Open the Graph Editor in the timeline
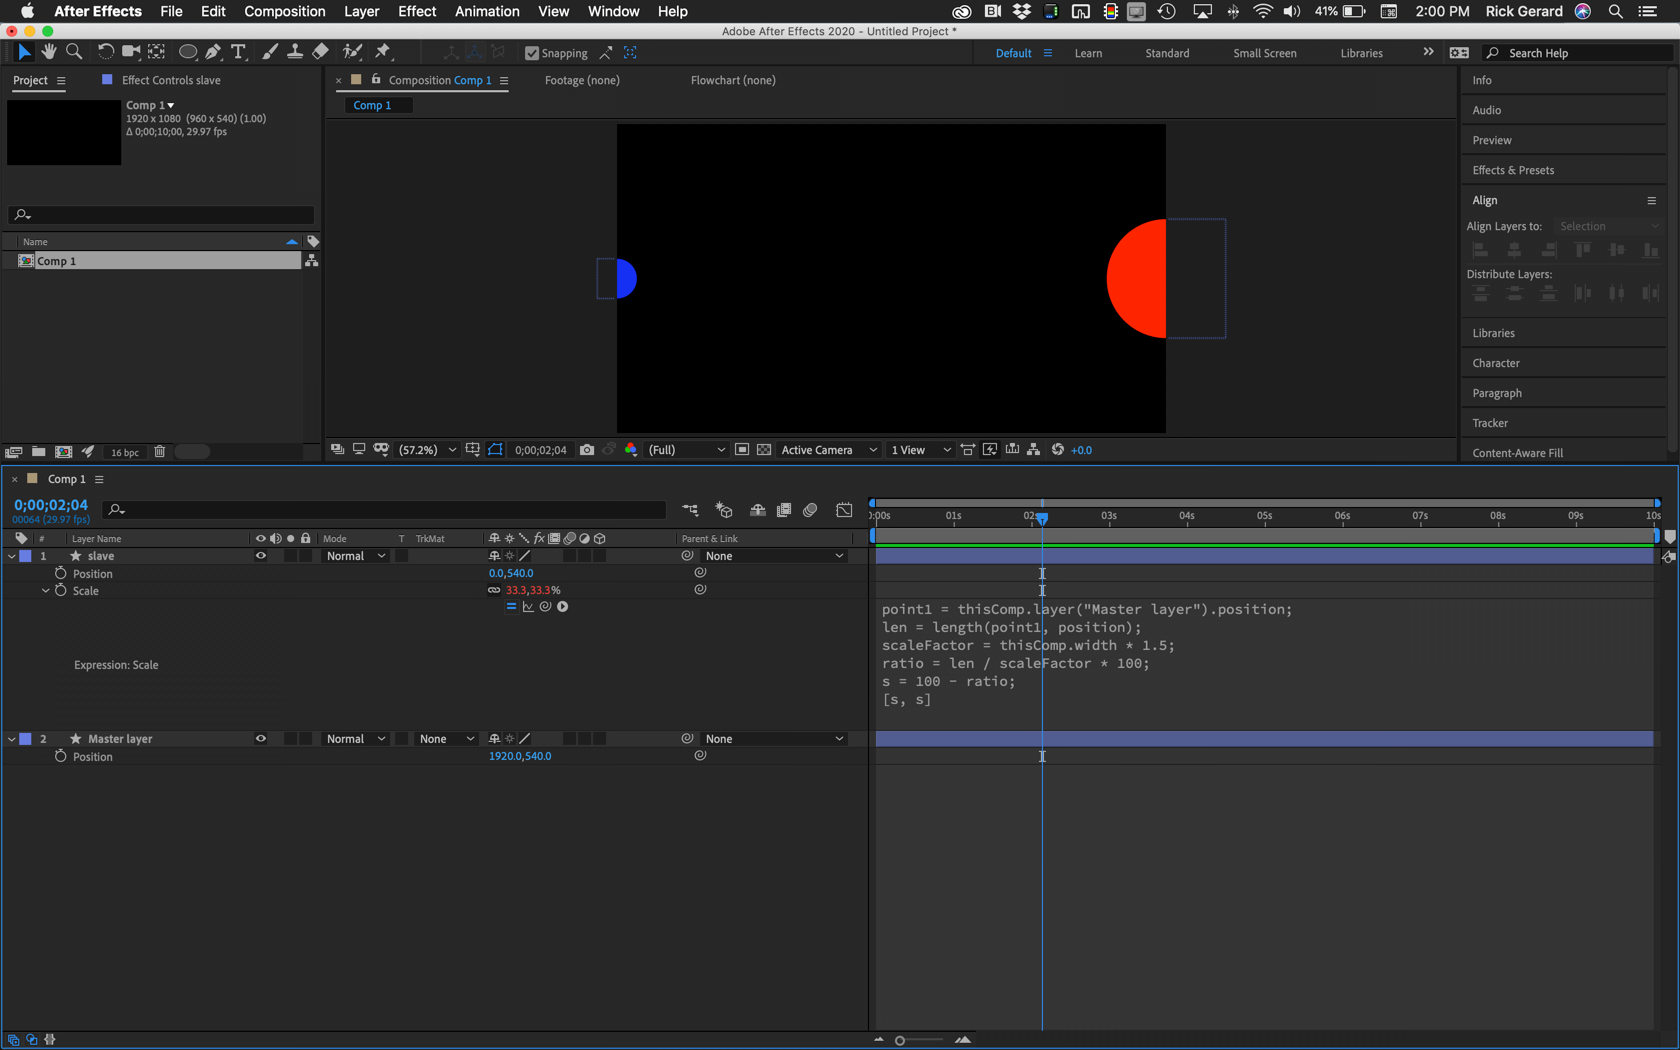 843,510
